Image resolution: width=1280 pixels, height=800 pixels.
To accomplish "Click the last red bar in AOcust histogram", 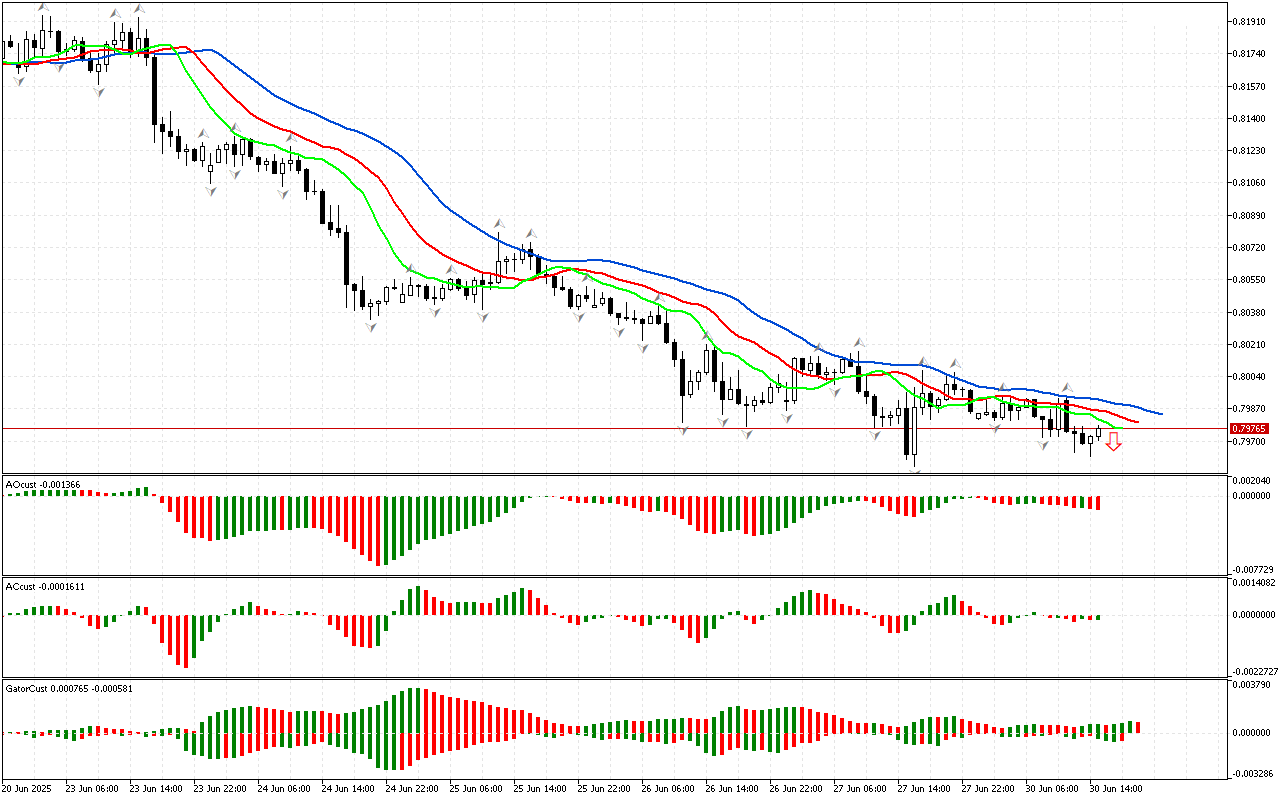I will click(1097, 503).
